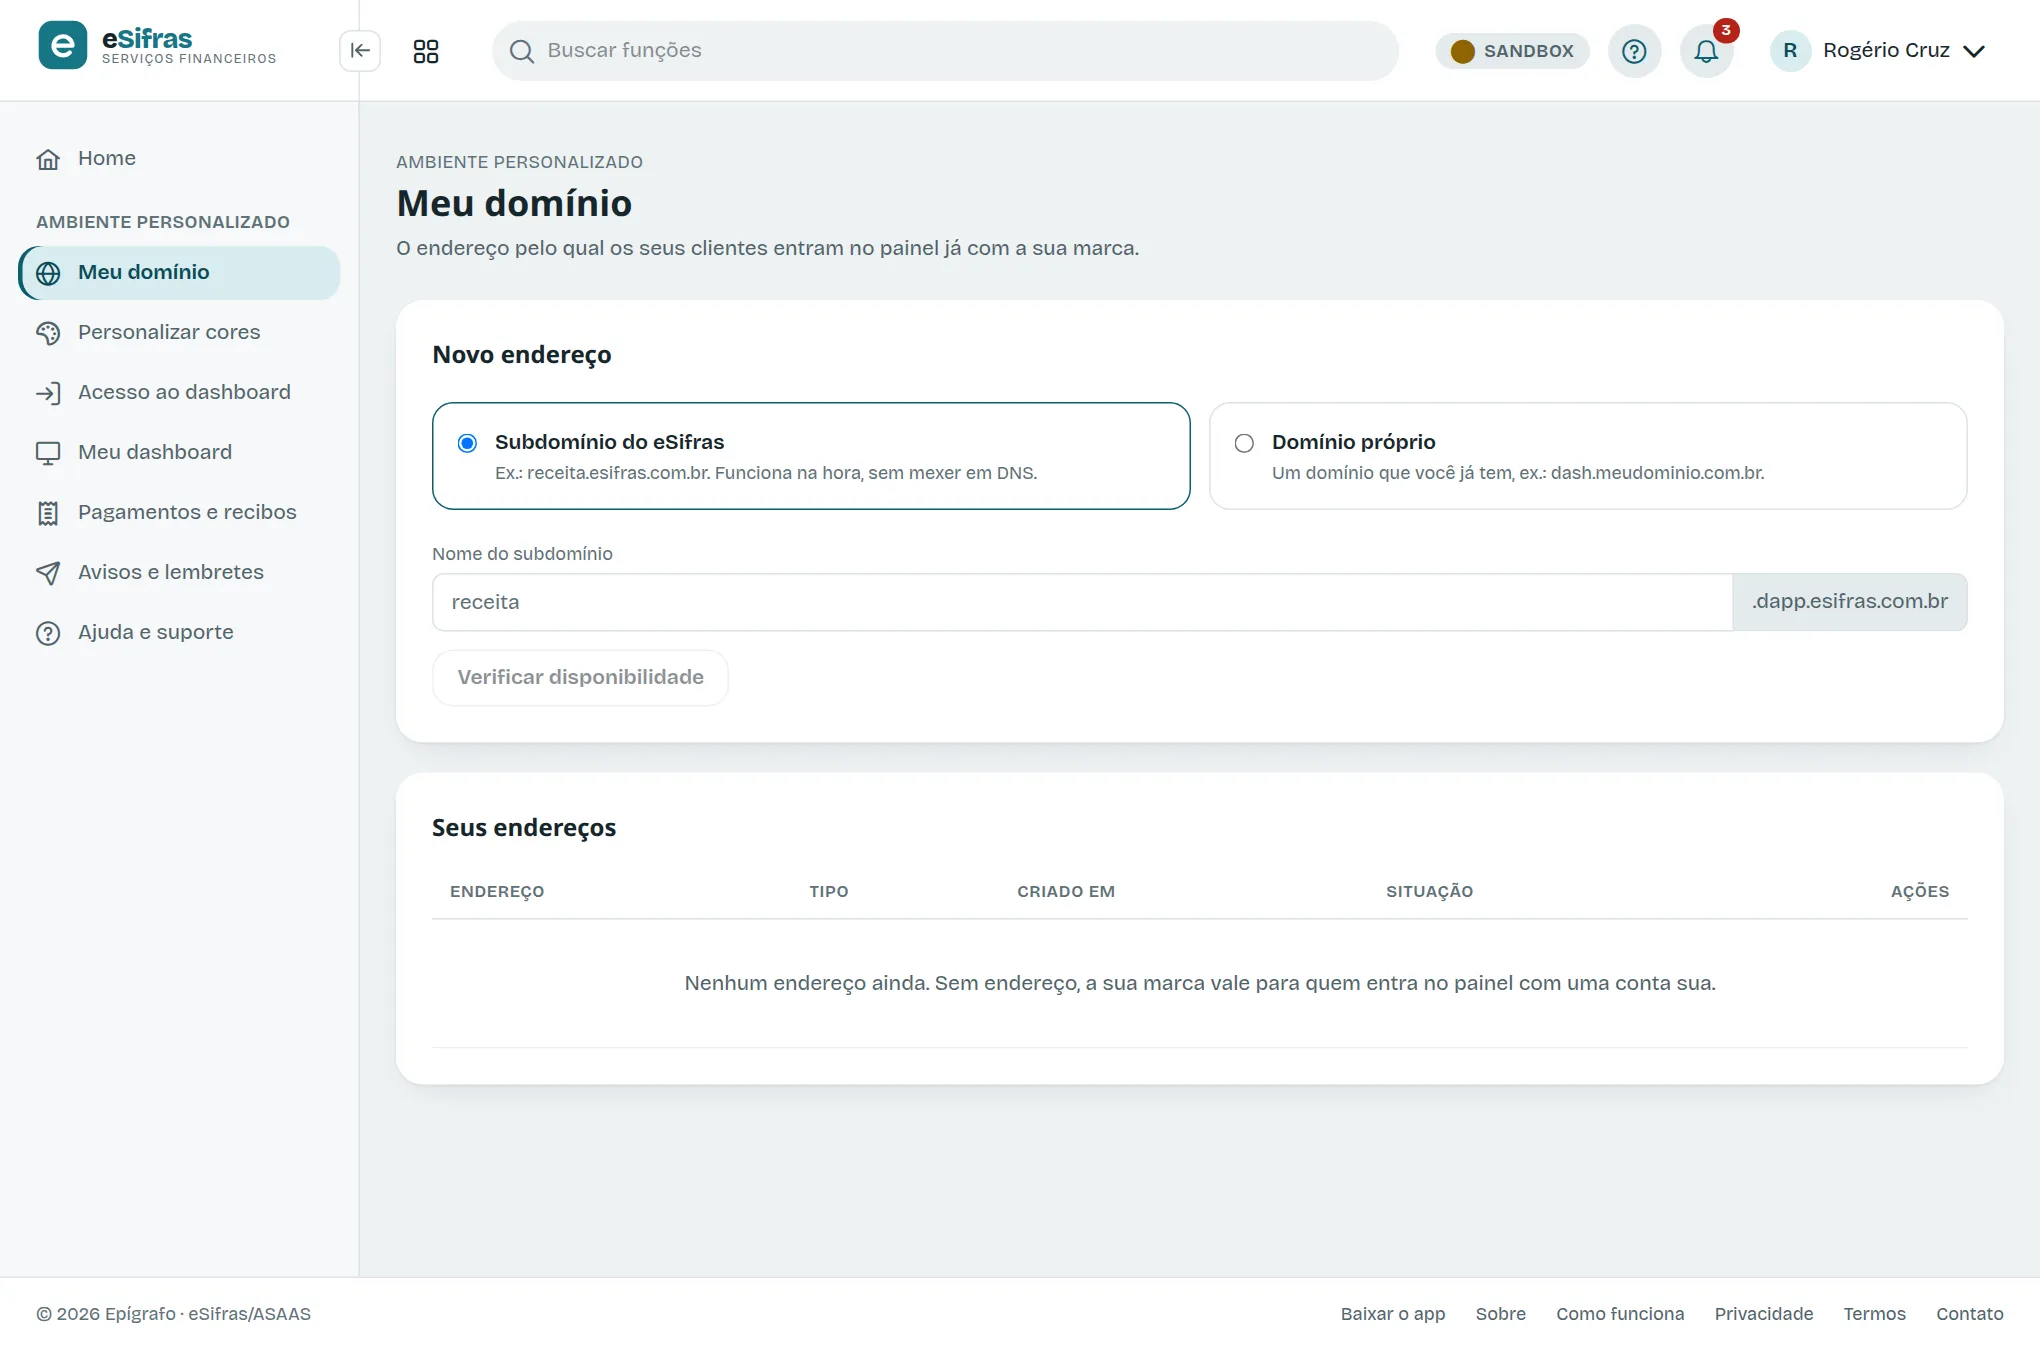Open the apps grid icon
2040x1350 pixels.
pos(426,51)
